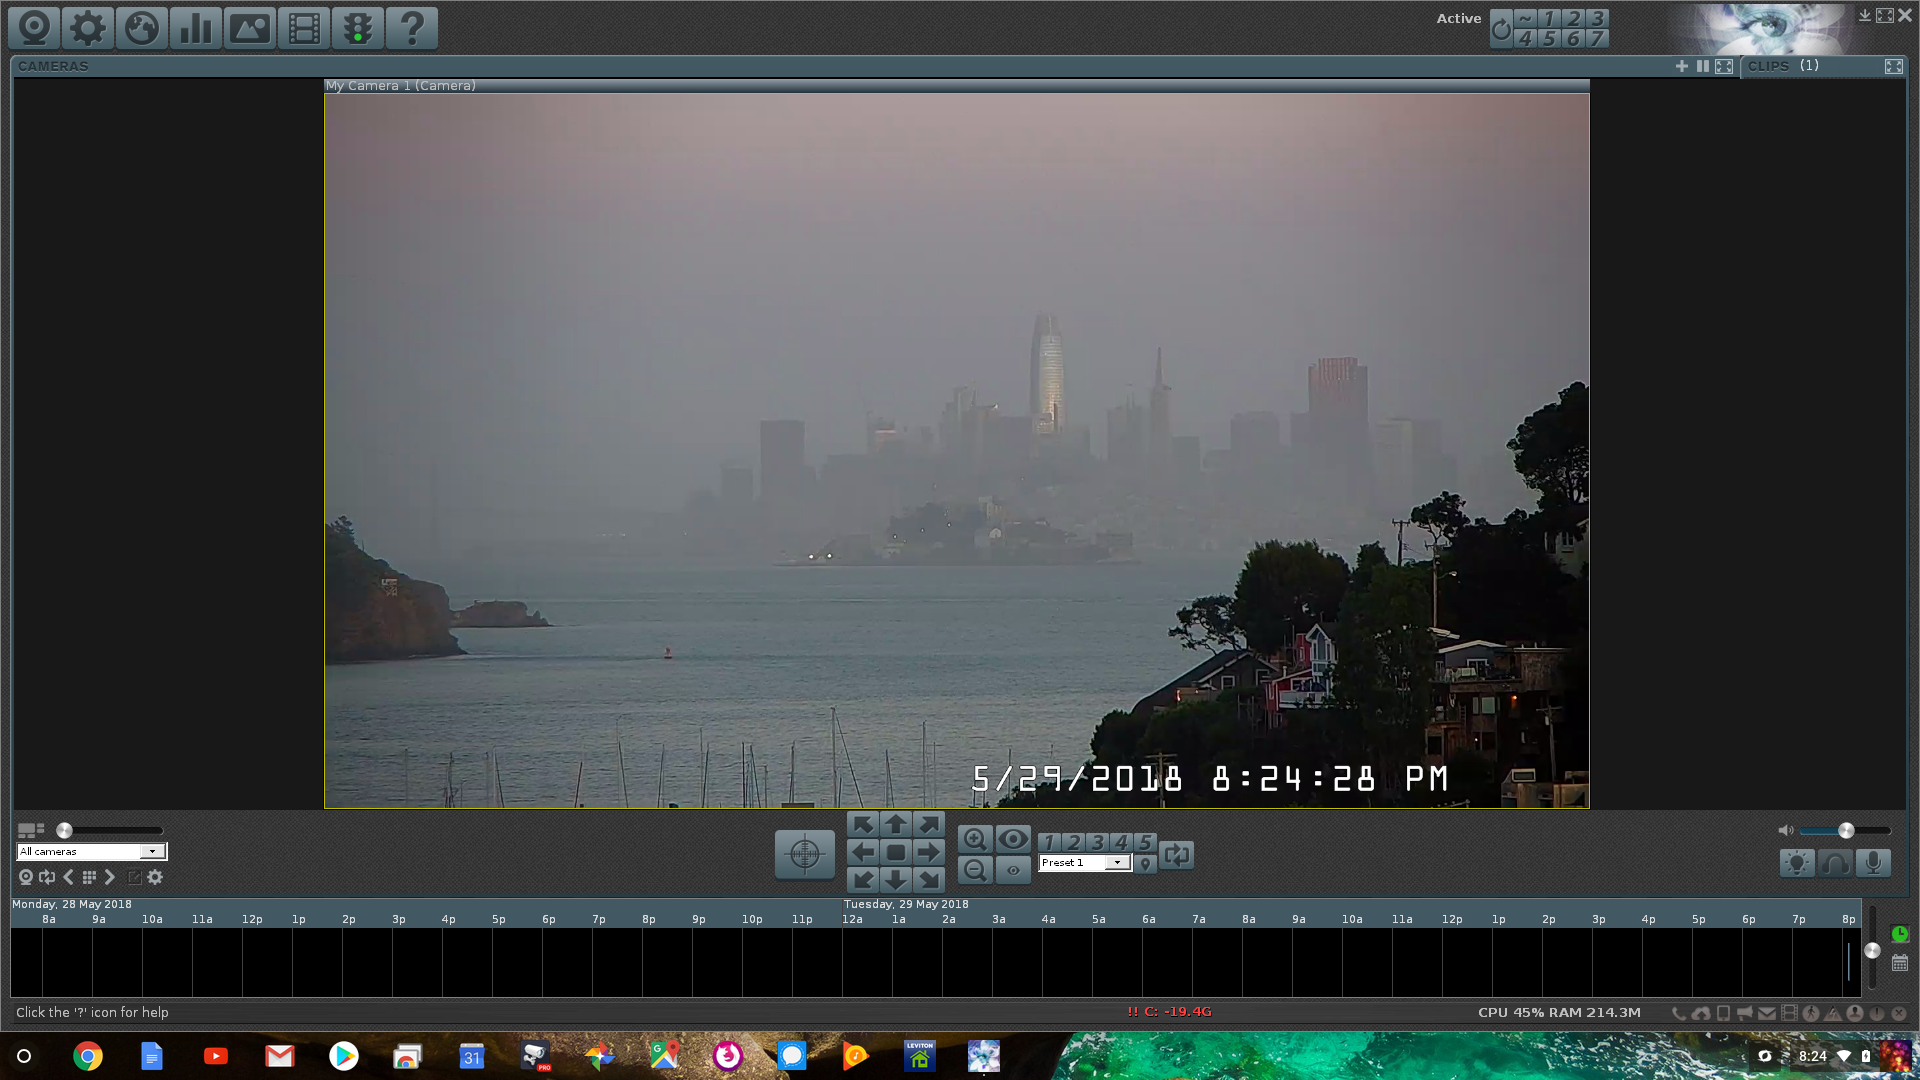Go to next camera with right chevron
Screen dimensions: 1920x1080
pos(110,877)
